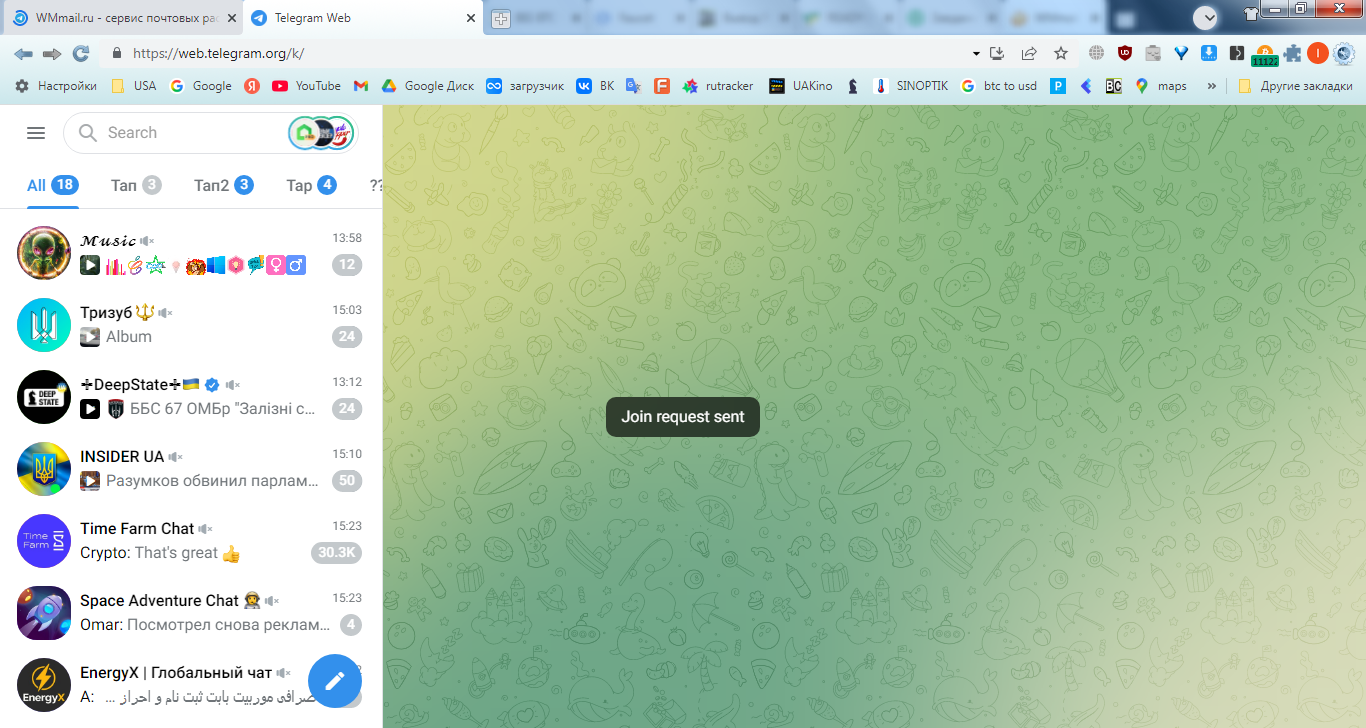Open EnergyX Глобальный чат
The height and width of the screenshot is (728, 1366).
(x=191, y=684)
